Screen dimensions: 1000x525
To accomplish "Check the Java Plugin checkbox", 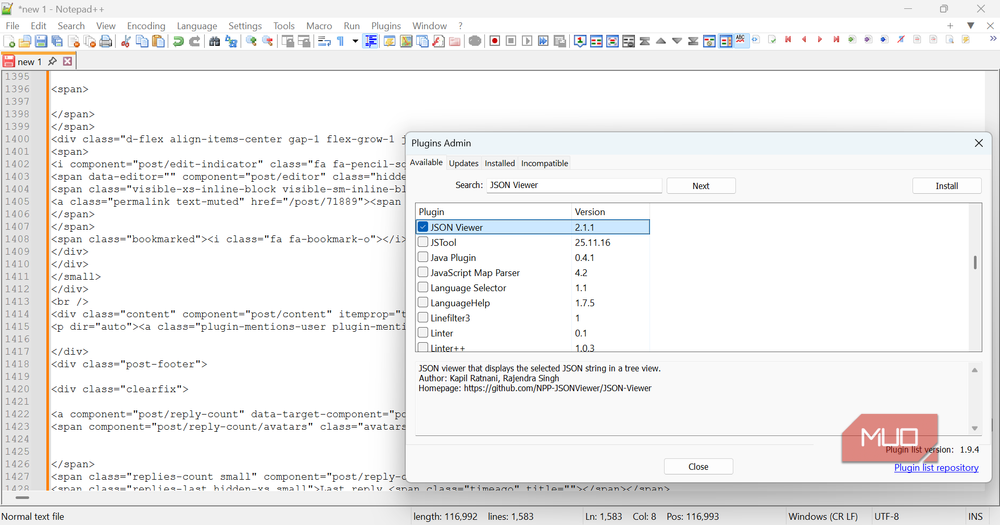I will [x=423, y=257].
